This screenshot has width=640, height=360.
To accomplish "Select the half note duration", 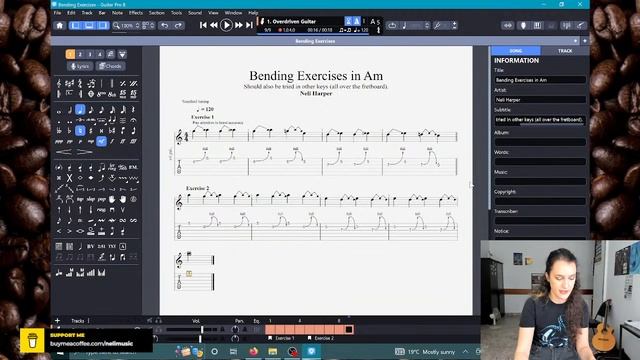I will 70,110.
